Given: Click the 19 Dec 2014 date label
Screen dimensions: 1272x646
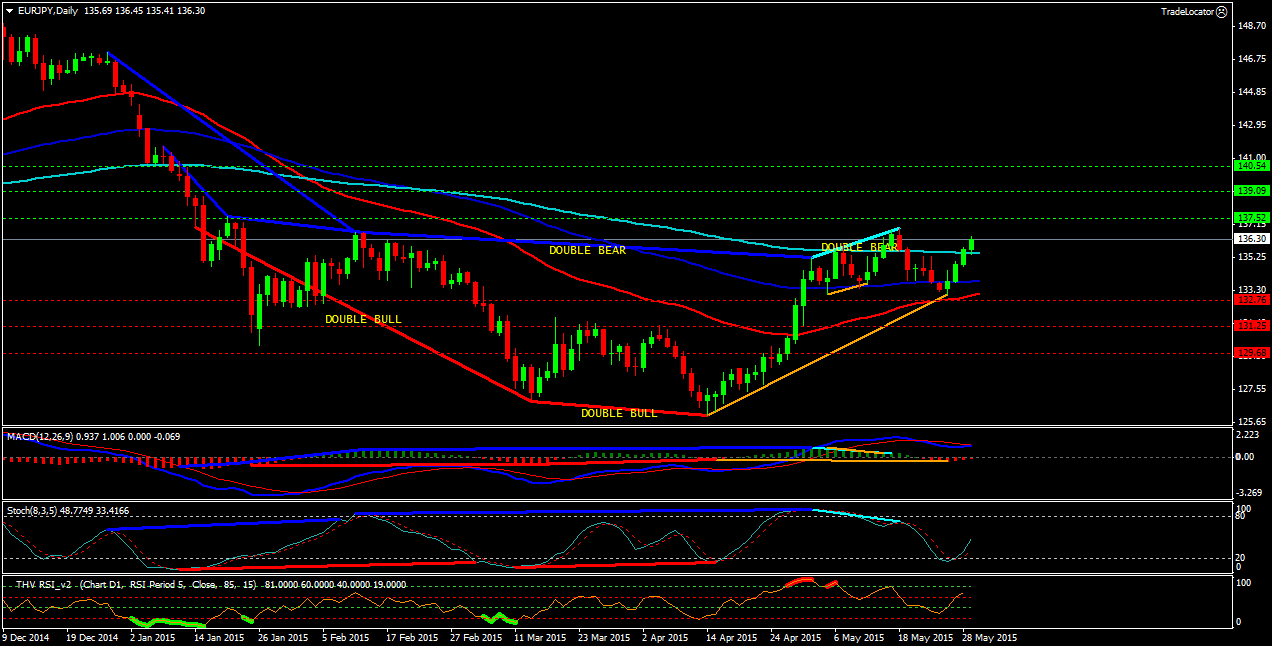Looking at the screenshot, I should [x=92, y=637].
